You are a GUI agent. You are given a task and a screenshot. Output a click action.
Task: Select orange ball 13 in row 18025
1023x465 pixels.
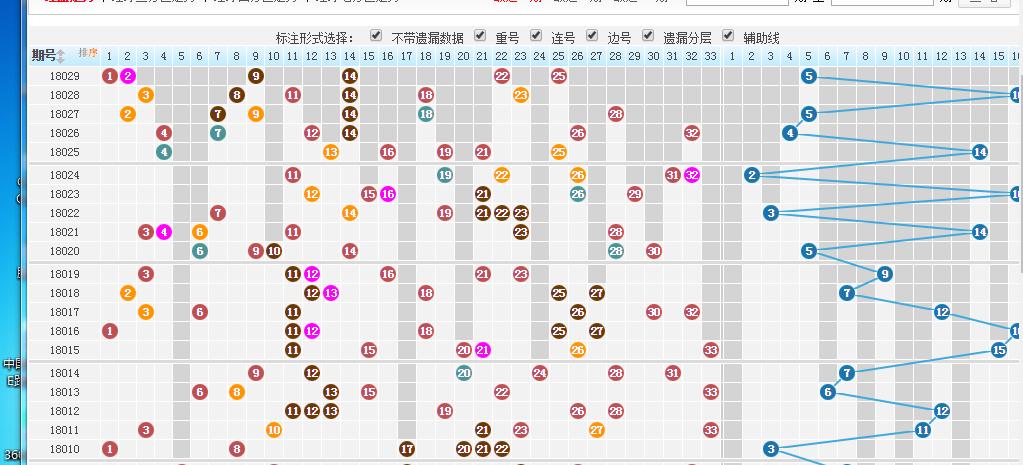tap(331, 152)
